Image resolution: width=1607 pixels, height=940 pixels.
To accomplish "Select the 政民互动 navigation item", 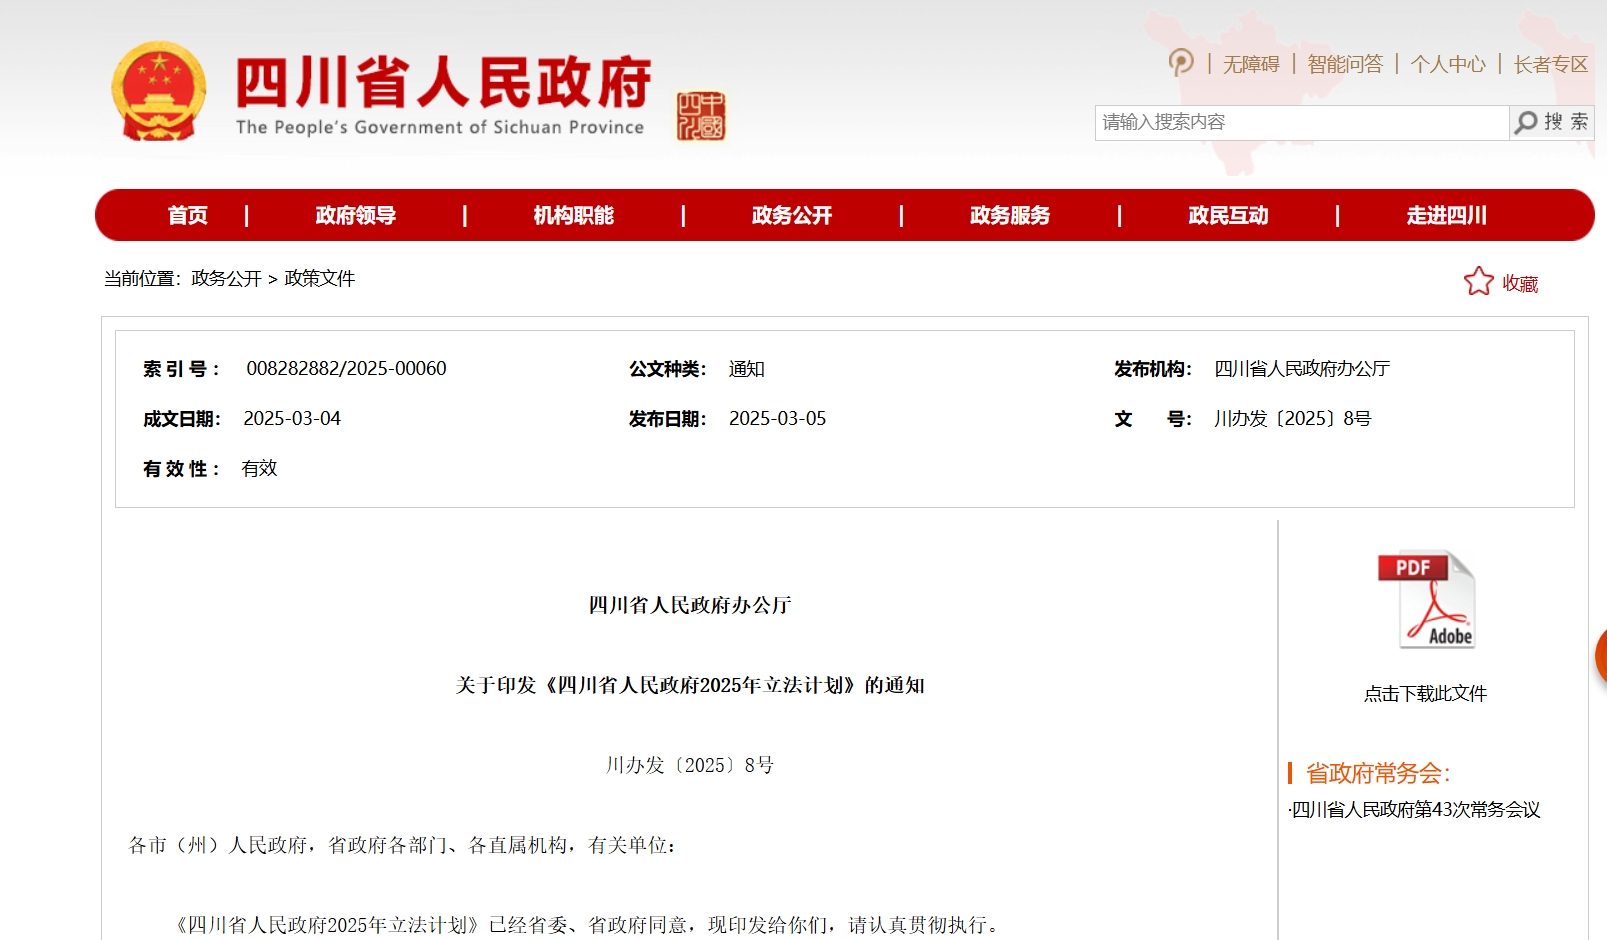I will coord(1227,215).
